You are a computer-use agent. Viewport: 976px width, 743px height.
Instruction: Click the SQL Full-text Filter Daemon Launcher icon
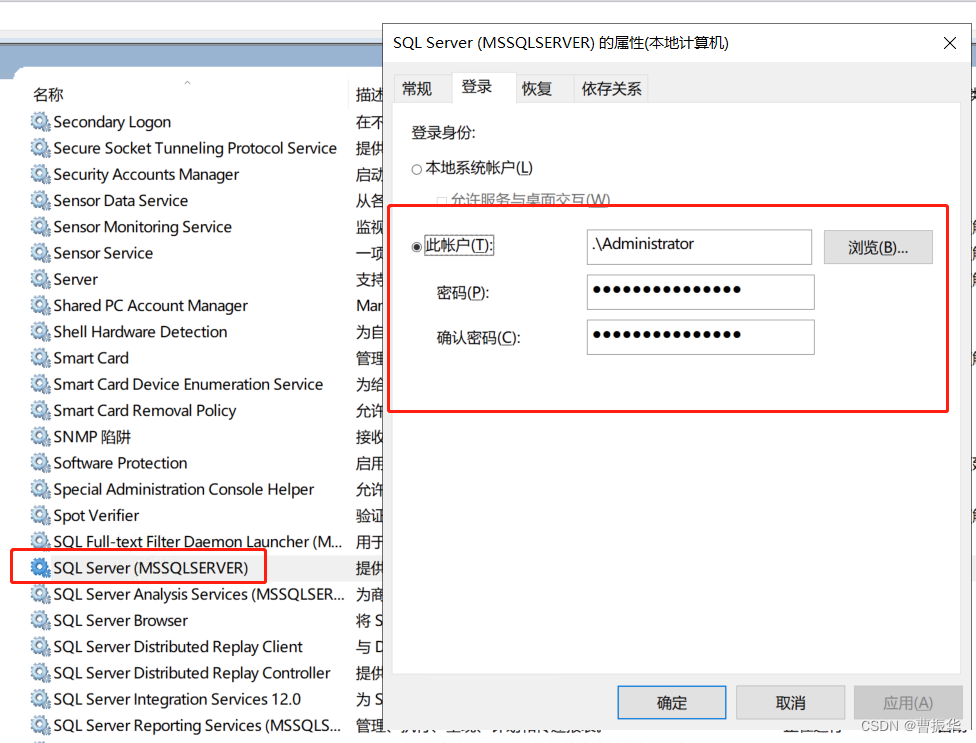point(40,541)
